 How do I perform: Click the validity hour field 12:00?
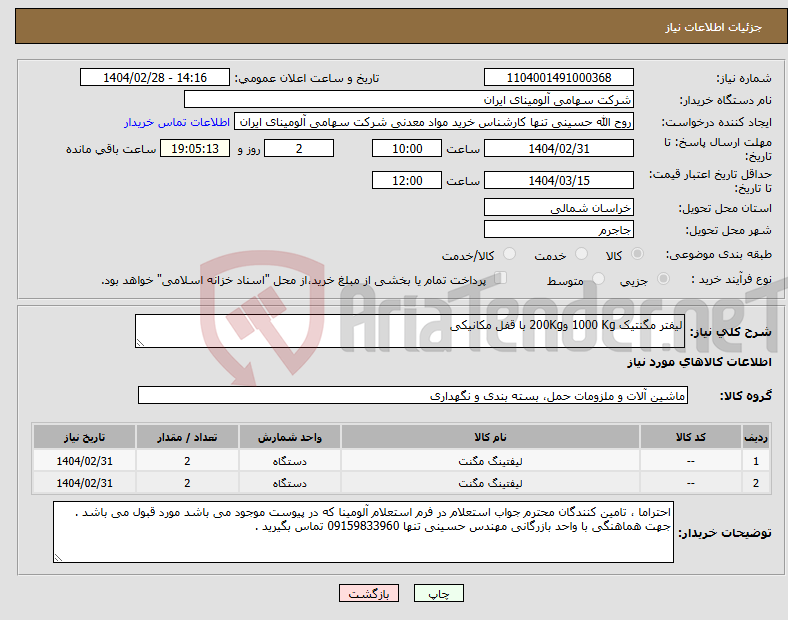(407, 180)
